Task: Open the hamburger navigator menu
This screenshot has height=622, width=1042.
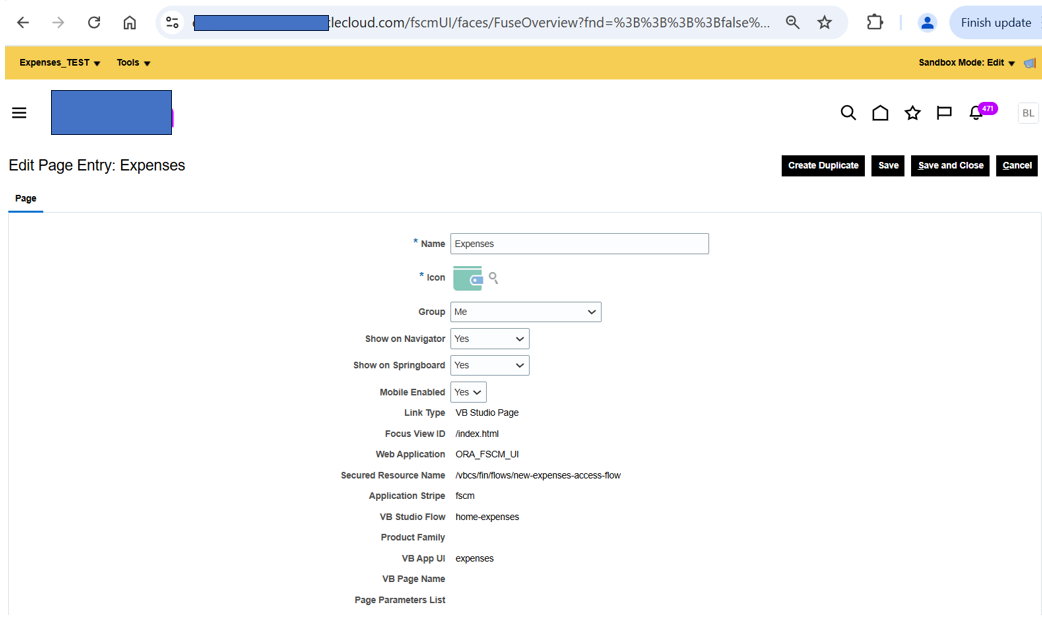Action: pos(19,113)
